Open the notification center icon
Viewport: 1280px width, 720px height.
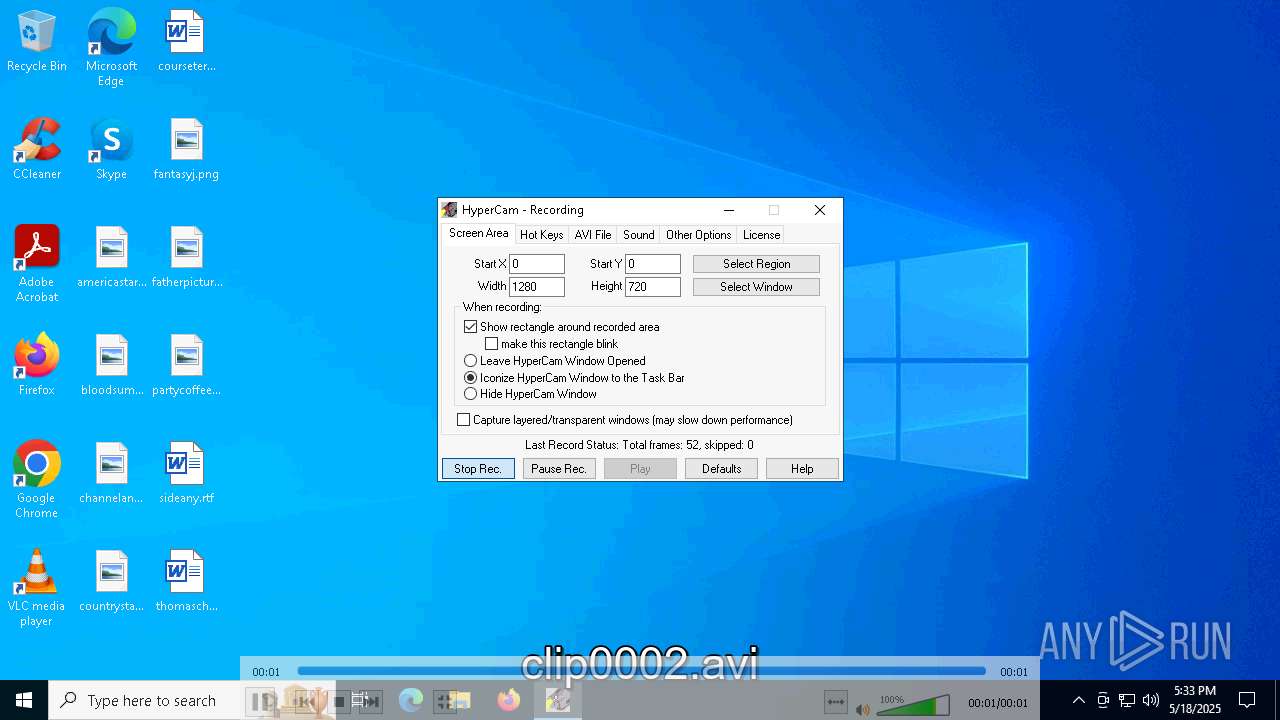[x=1247, y=700]
